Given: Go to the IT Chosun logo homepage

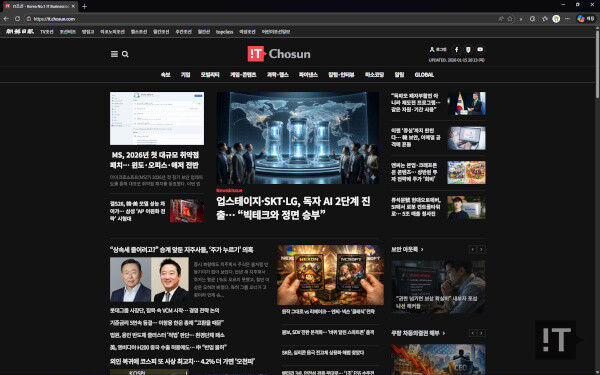Looking at the screenshot, I should tap(279, 54).
